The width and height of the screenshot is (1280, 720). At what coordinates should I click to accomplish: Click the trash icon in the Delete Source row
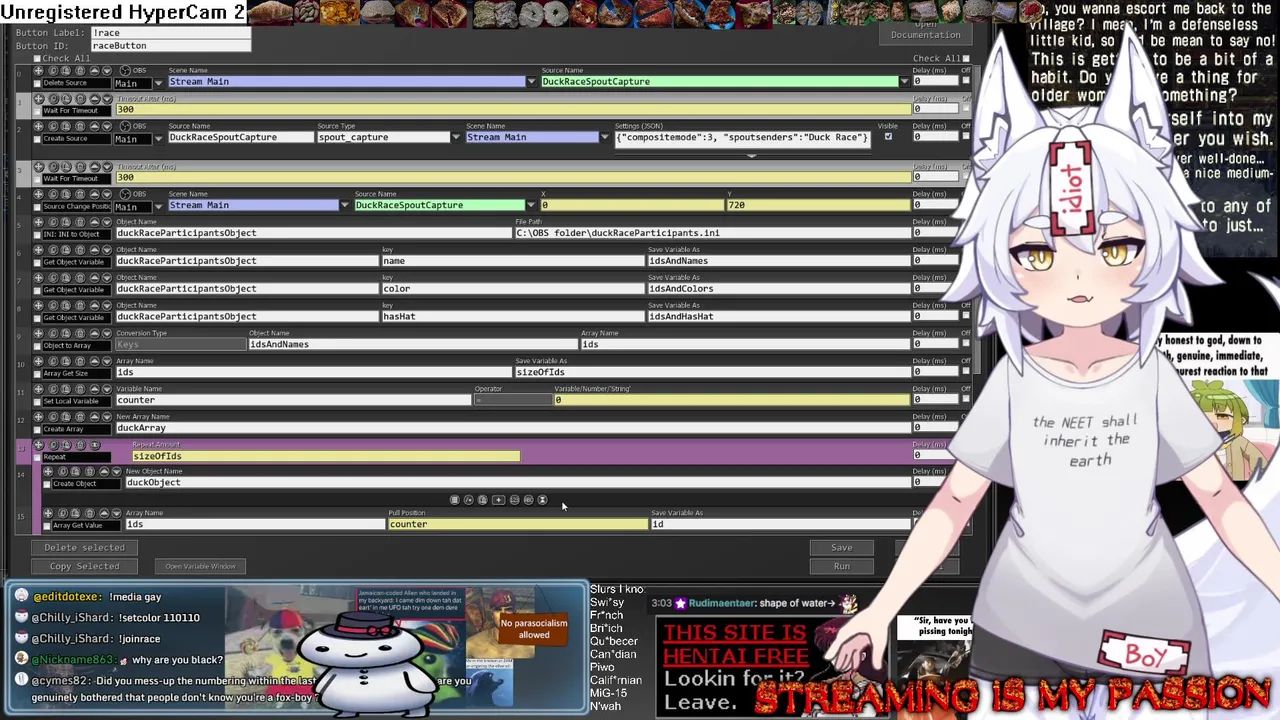[80, 71]
